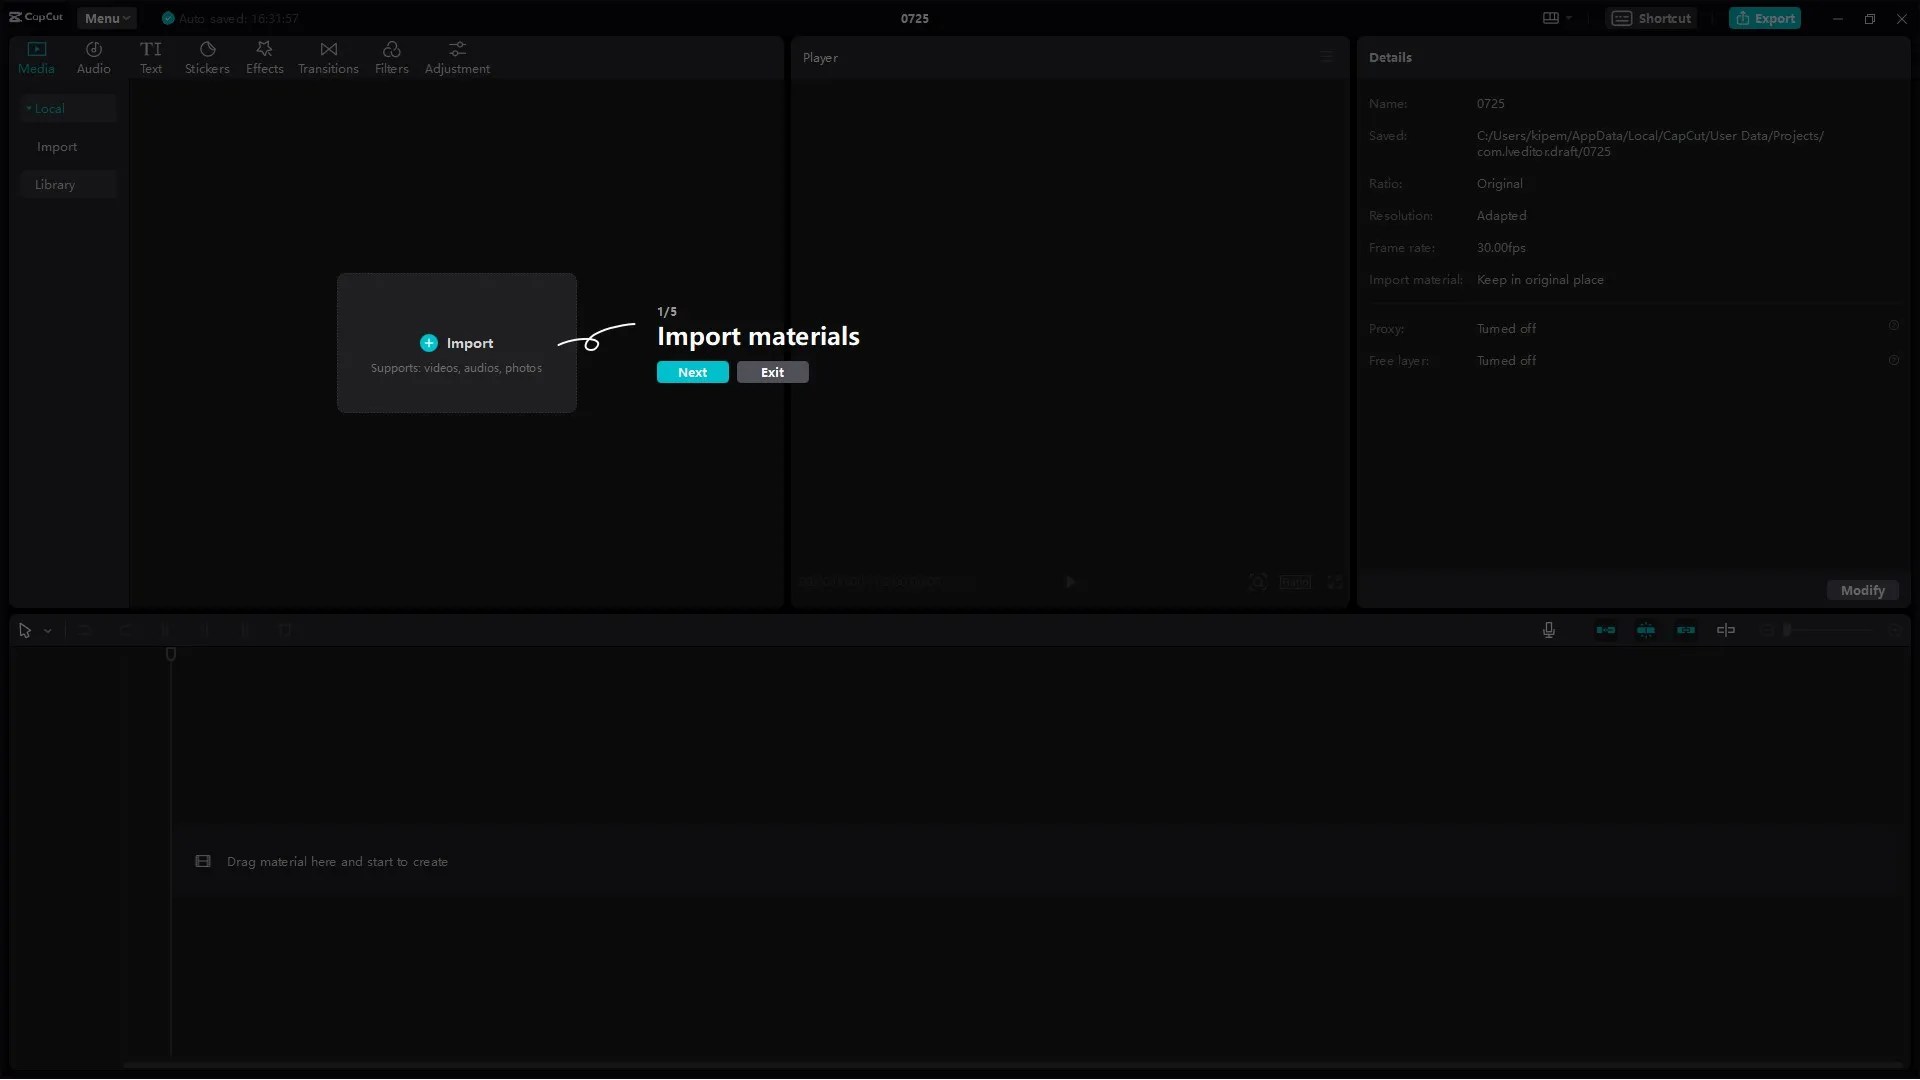This screenshot has height=1080, width=1920.
Task: Click the Stickers icon
Action: 207,49
